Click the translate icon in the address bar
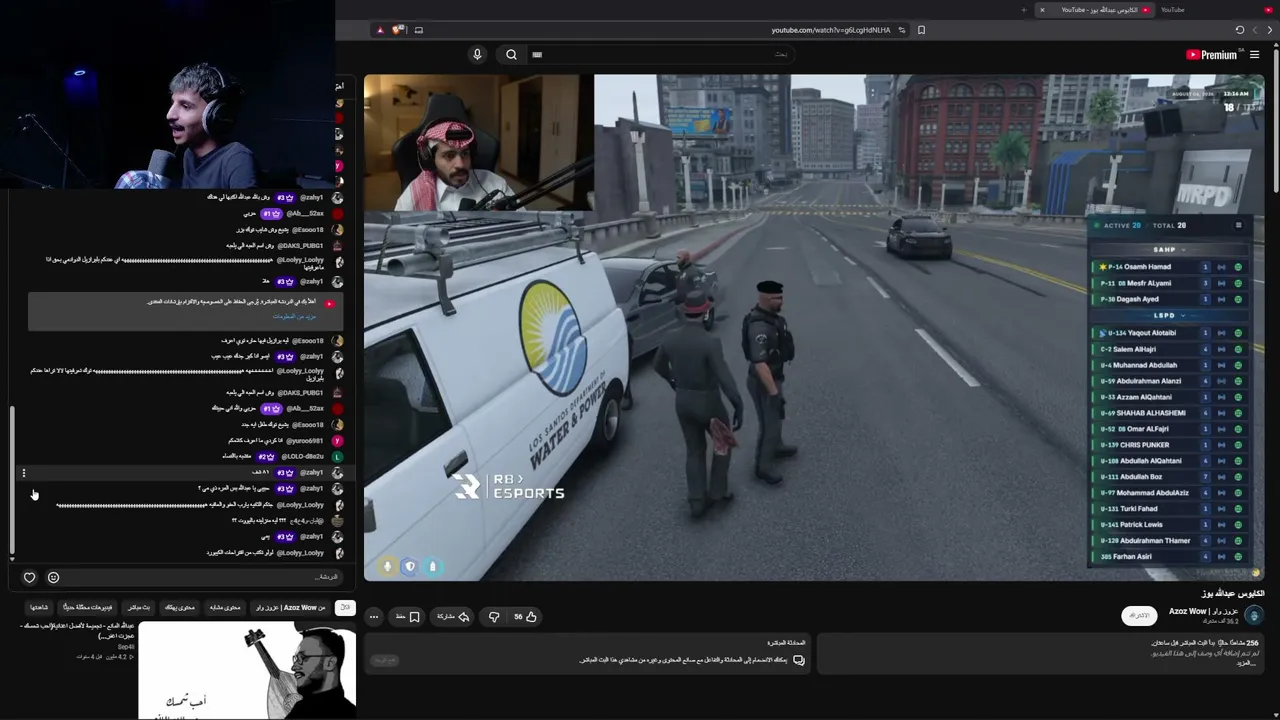 902,30
